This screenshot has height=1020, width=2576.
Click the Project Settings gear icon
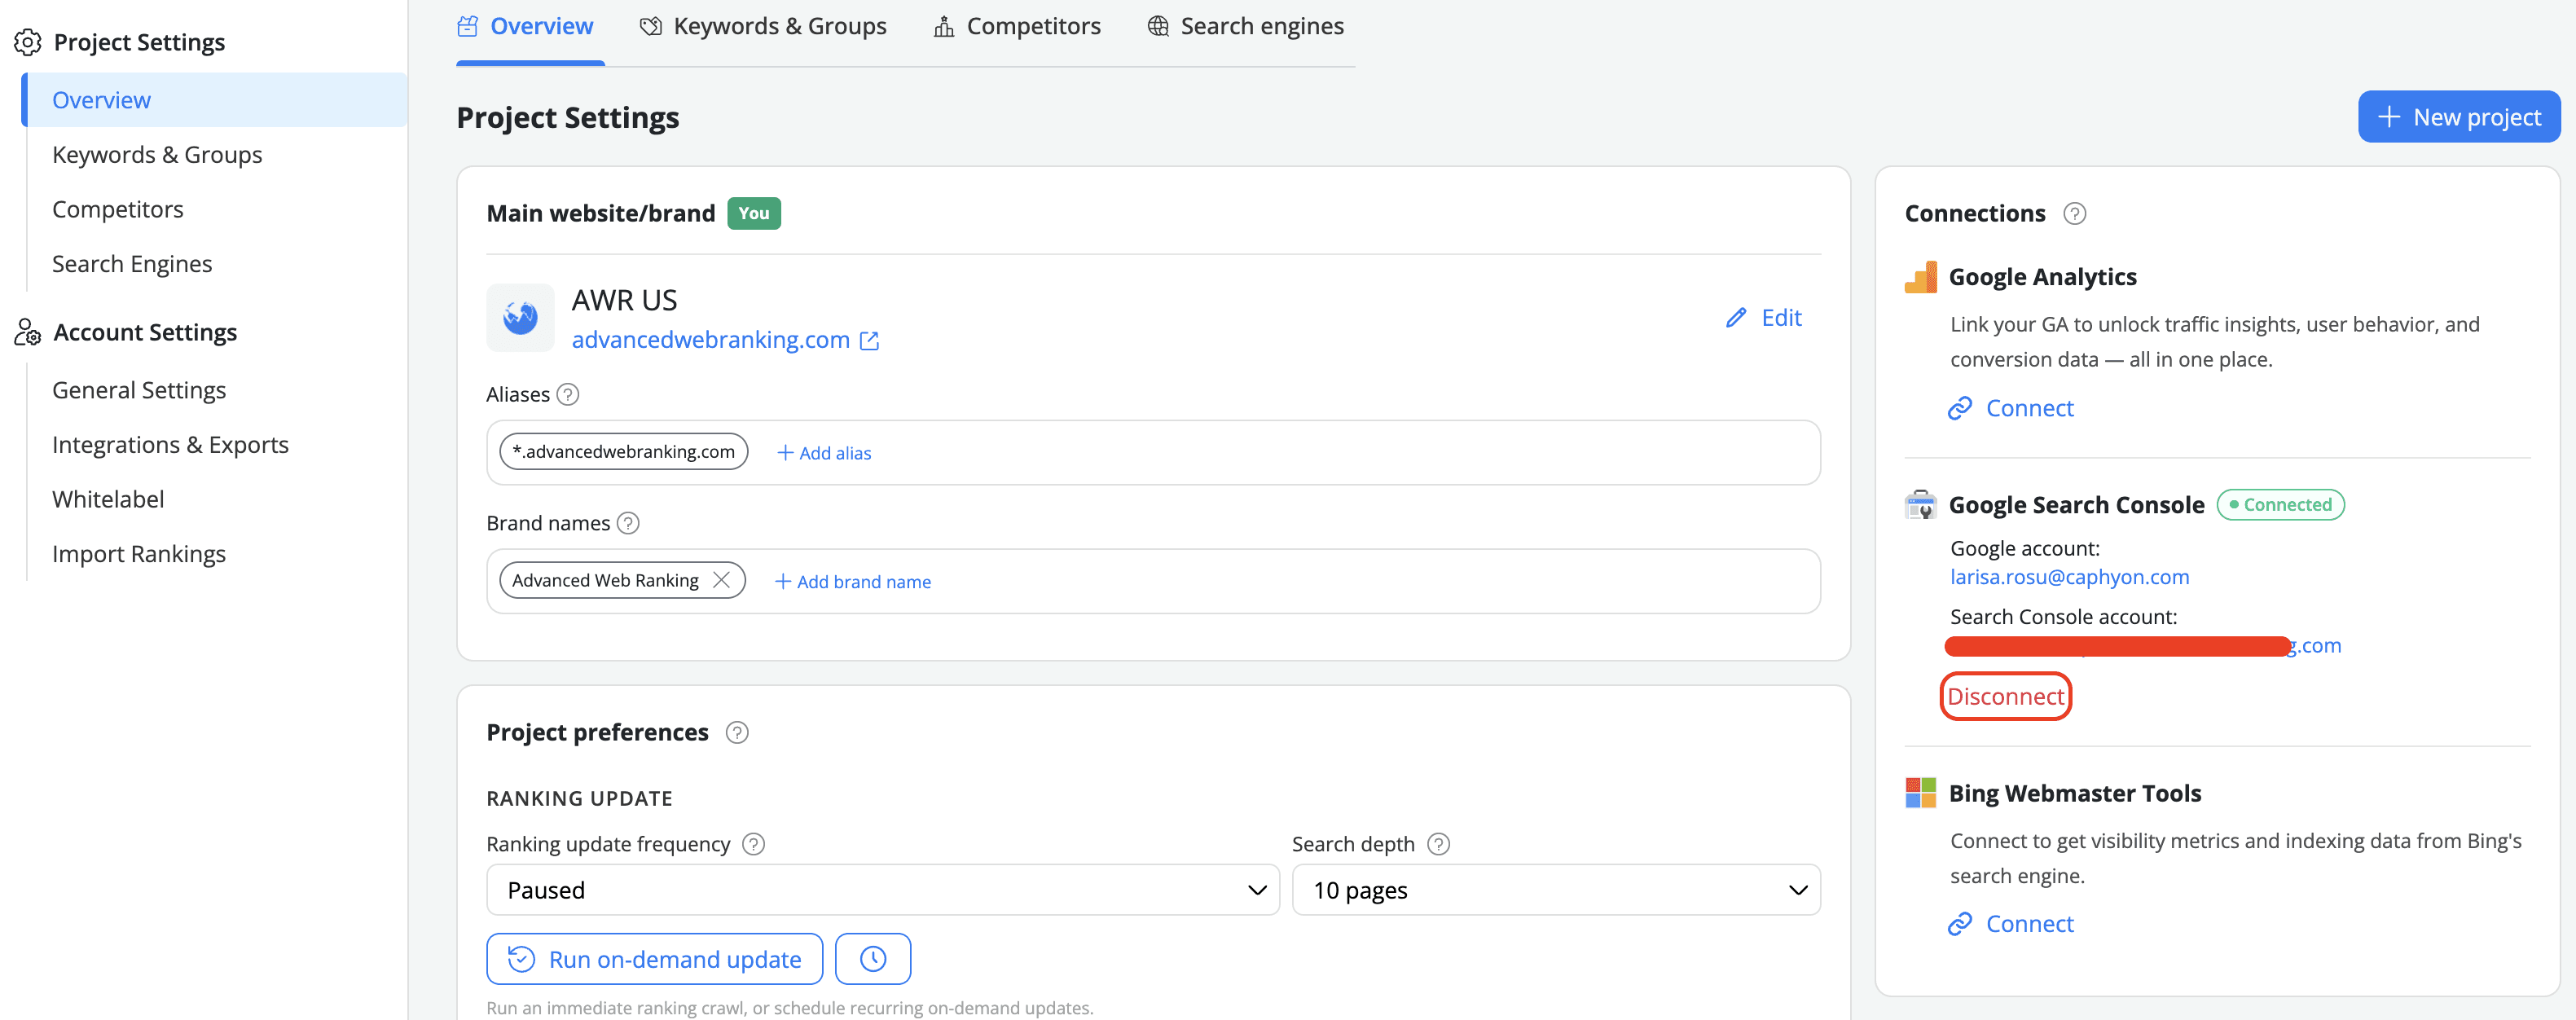pyautogui.click(x=27, y=42)
